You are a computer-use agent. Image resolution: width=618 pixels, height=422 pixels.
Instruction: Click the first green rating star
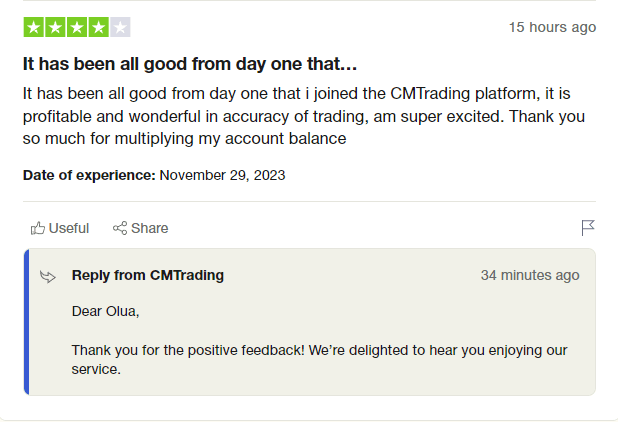click(33, 27)
